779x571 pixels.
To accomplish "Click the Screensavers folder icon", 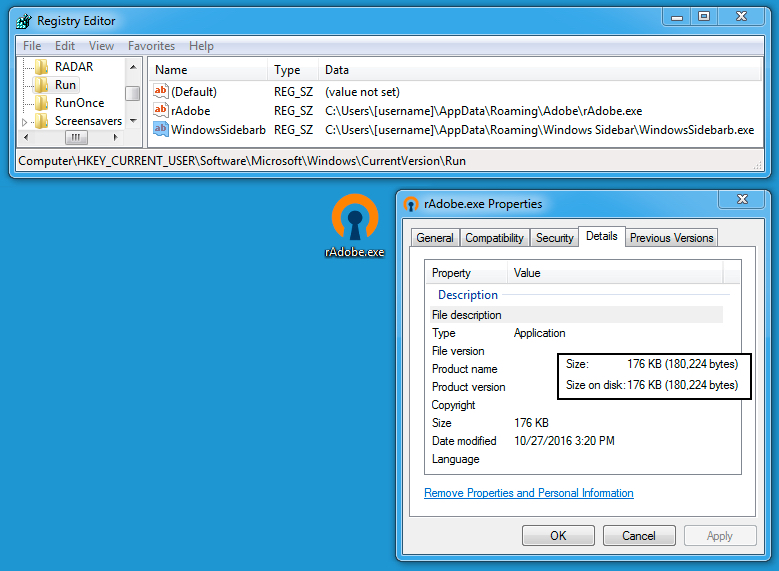I will pos(42,121).
